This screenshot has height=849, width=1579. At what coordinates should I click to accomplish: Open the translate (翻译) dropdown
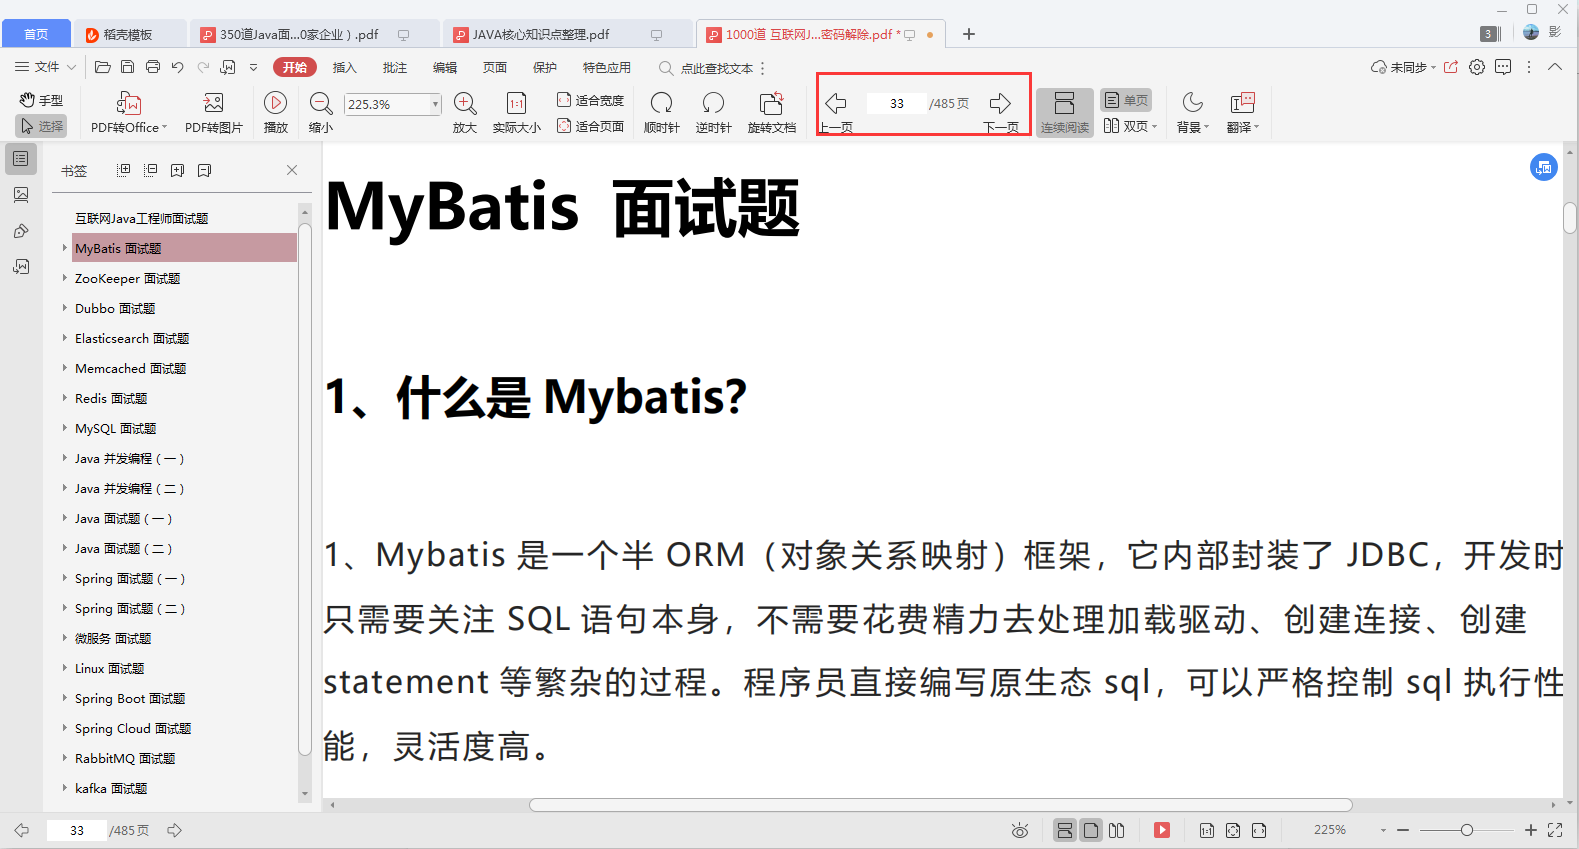click(x=1242, y=113)
